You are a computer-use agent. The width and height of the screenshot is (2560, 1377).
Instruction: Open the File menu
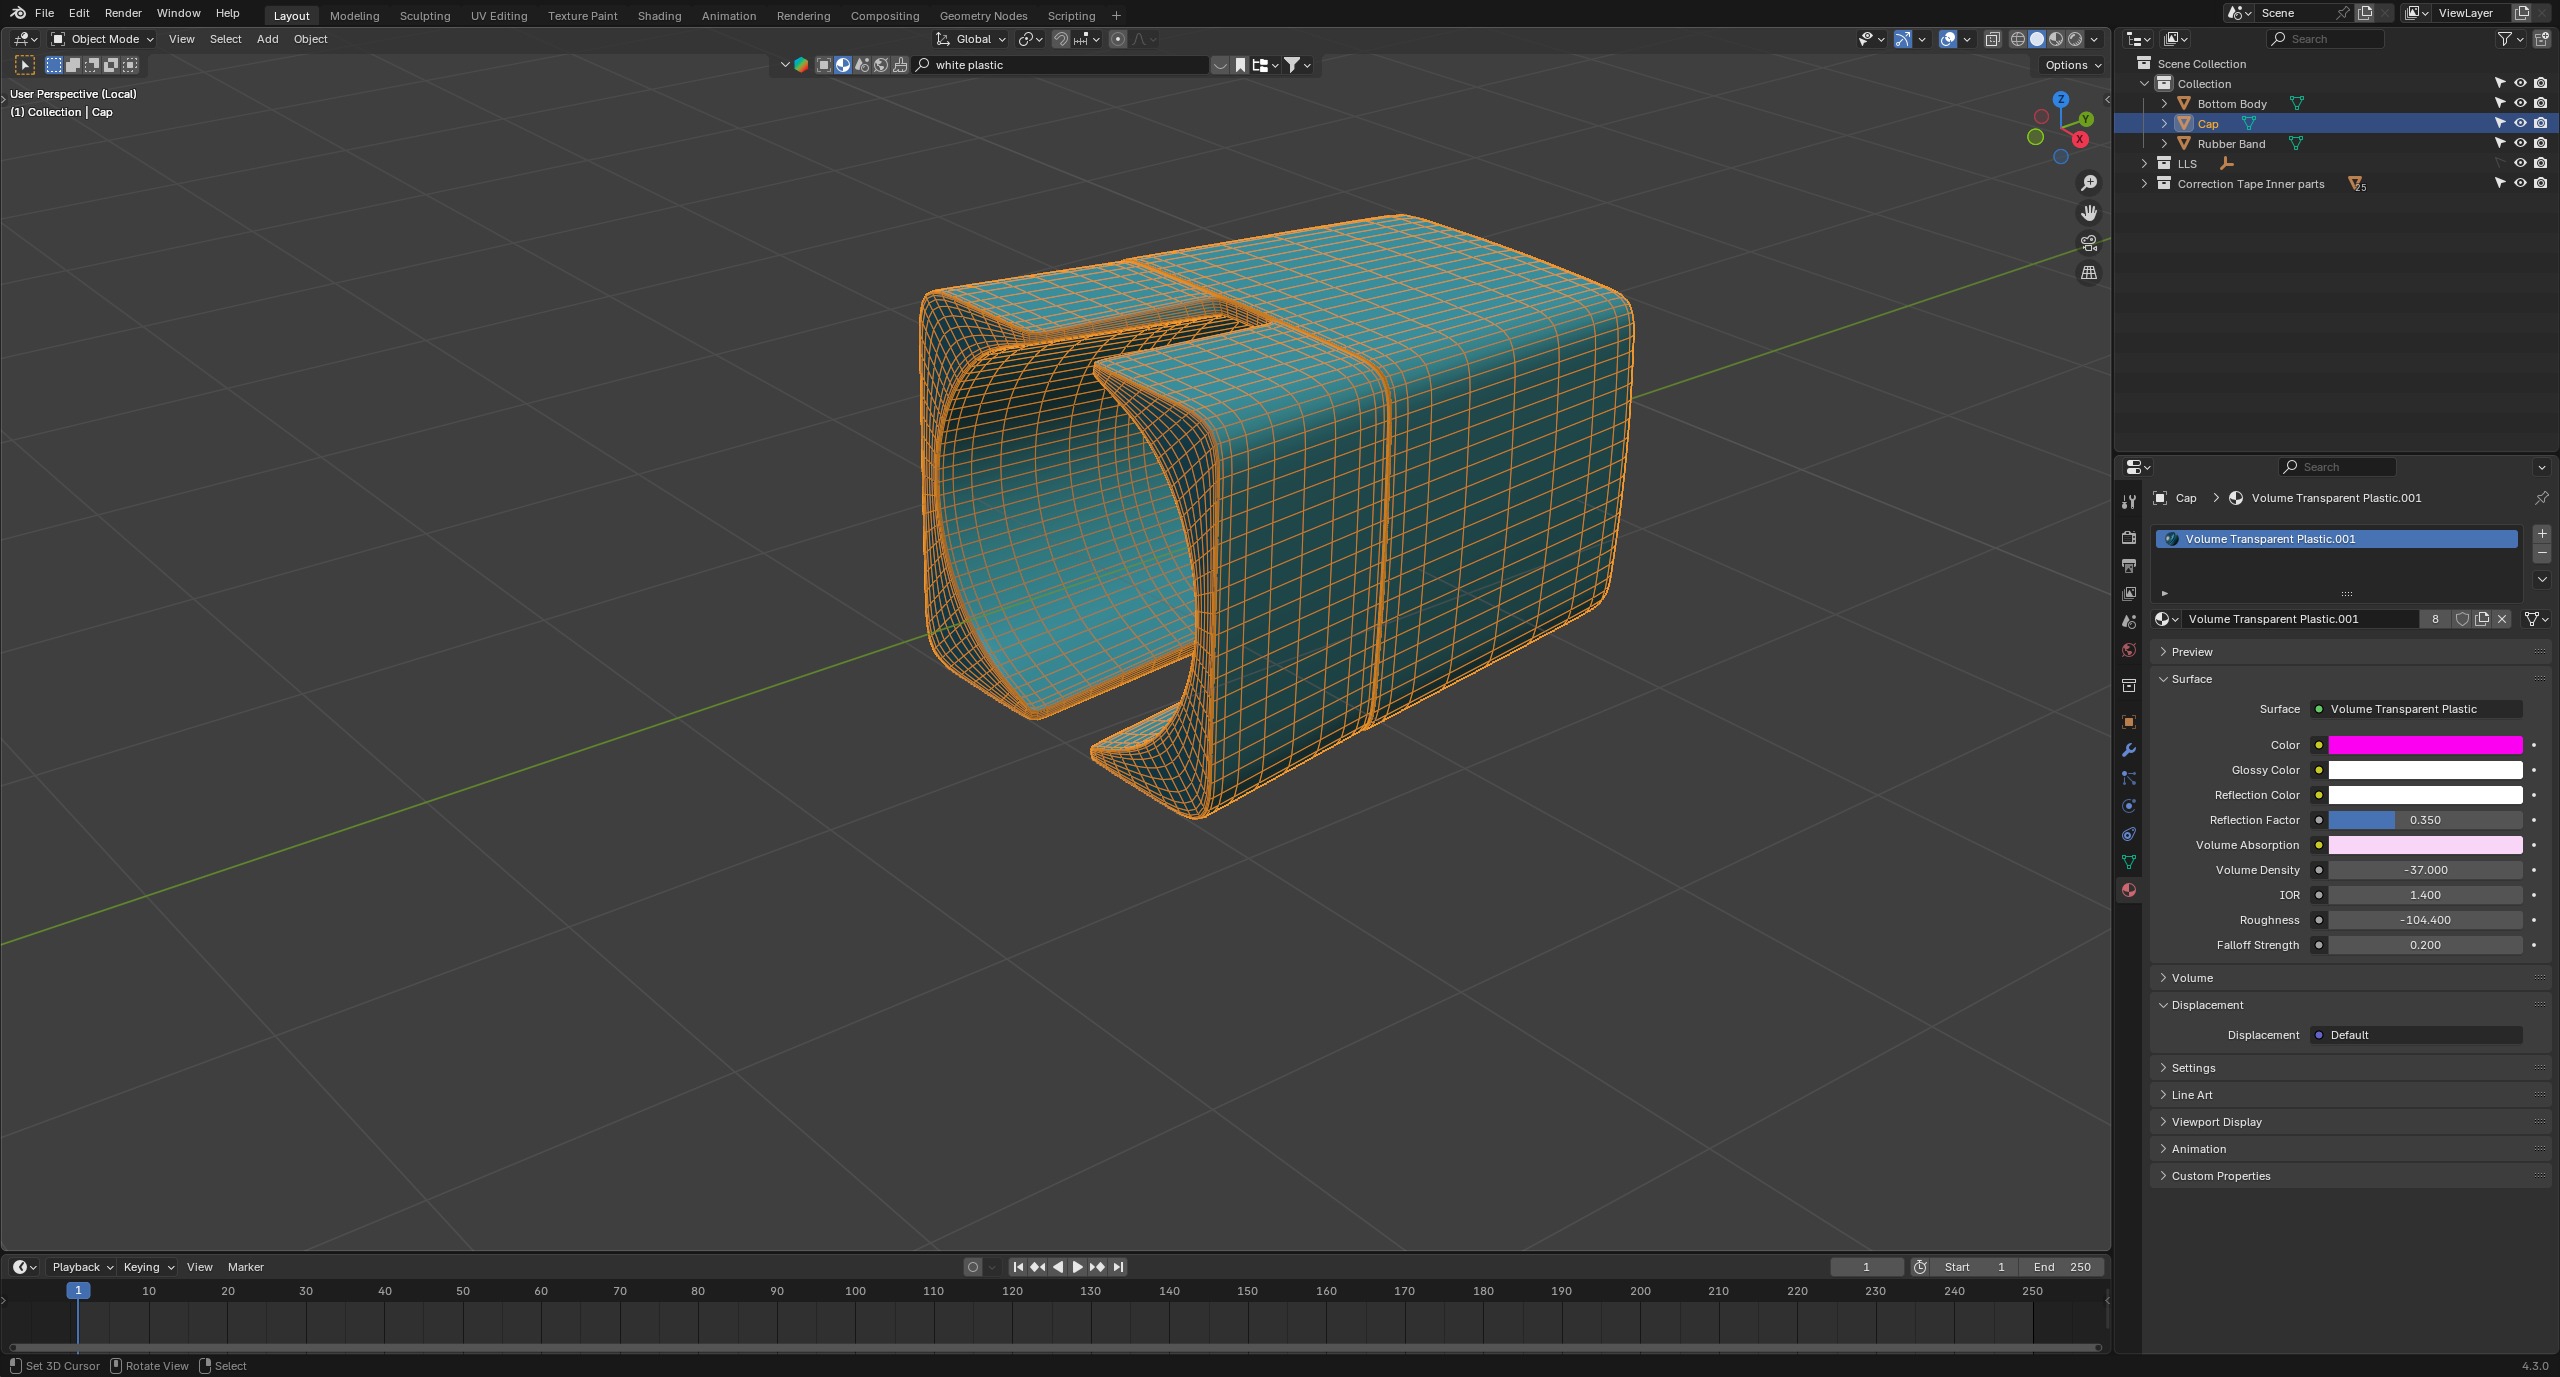[44, 13]
